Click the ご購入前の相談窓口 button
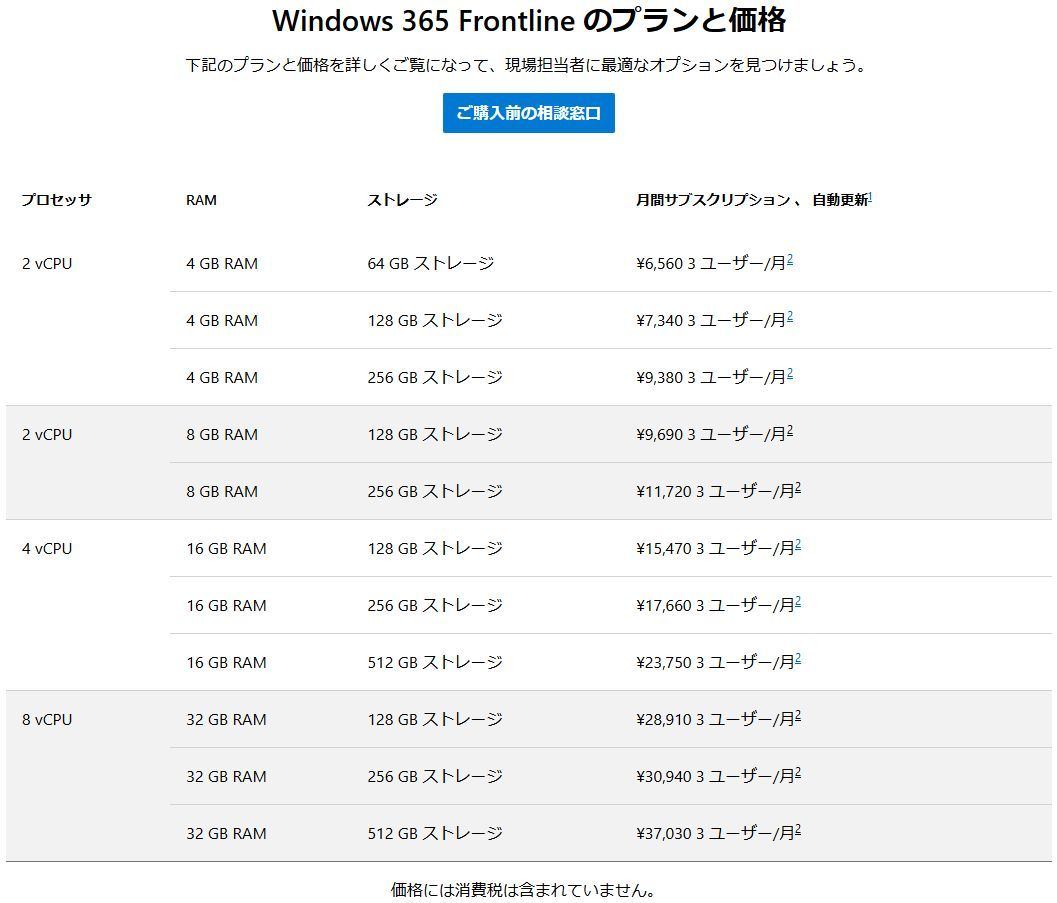Image resolution: width=1057 pixels, height=903 pixels. (528, 113)
